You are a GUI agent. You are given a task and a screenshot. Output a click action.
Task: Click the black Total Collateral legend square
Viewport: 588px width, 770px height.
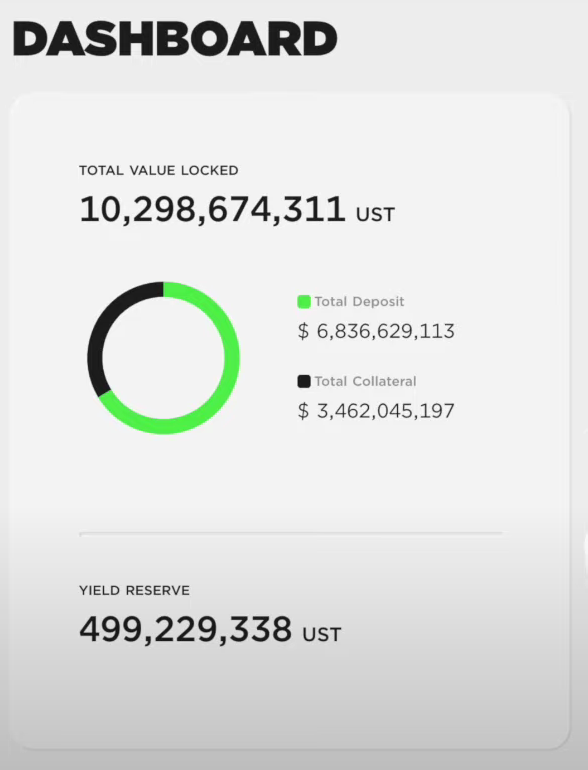coord(304,381)
